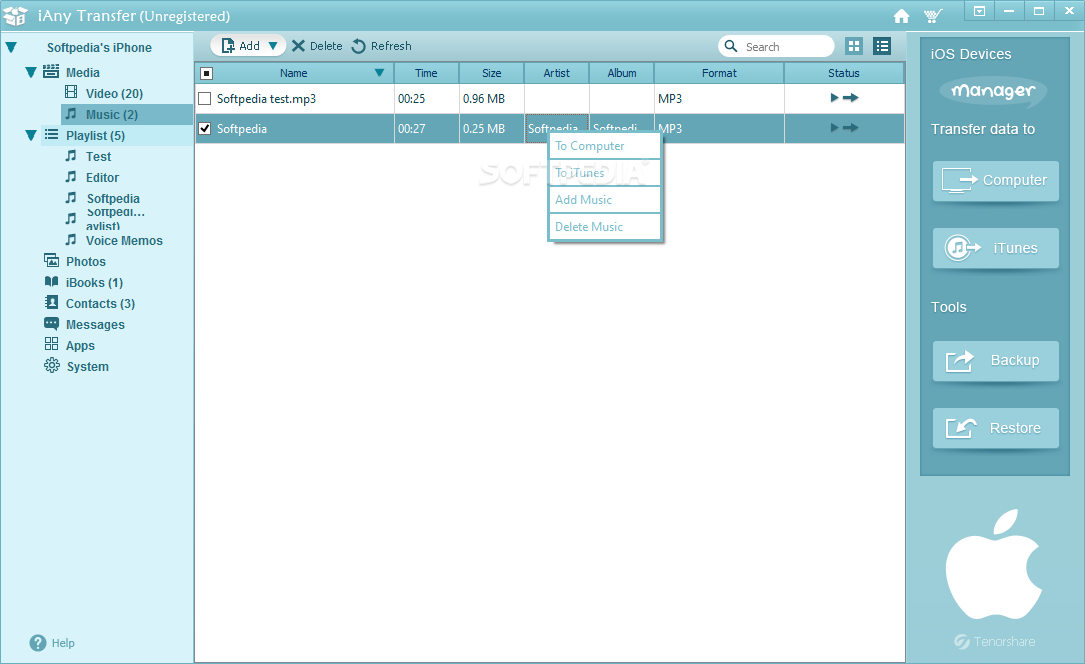Open the Softpedia playlist below Editor
The height and width of the screenshot is (664, 1085).
tap(113, 199)
